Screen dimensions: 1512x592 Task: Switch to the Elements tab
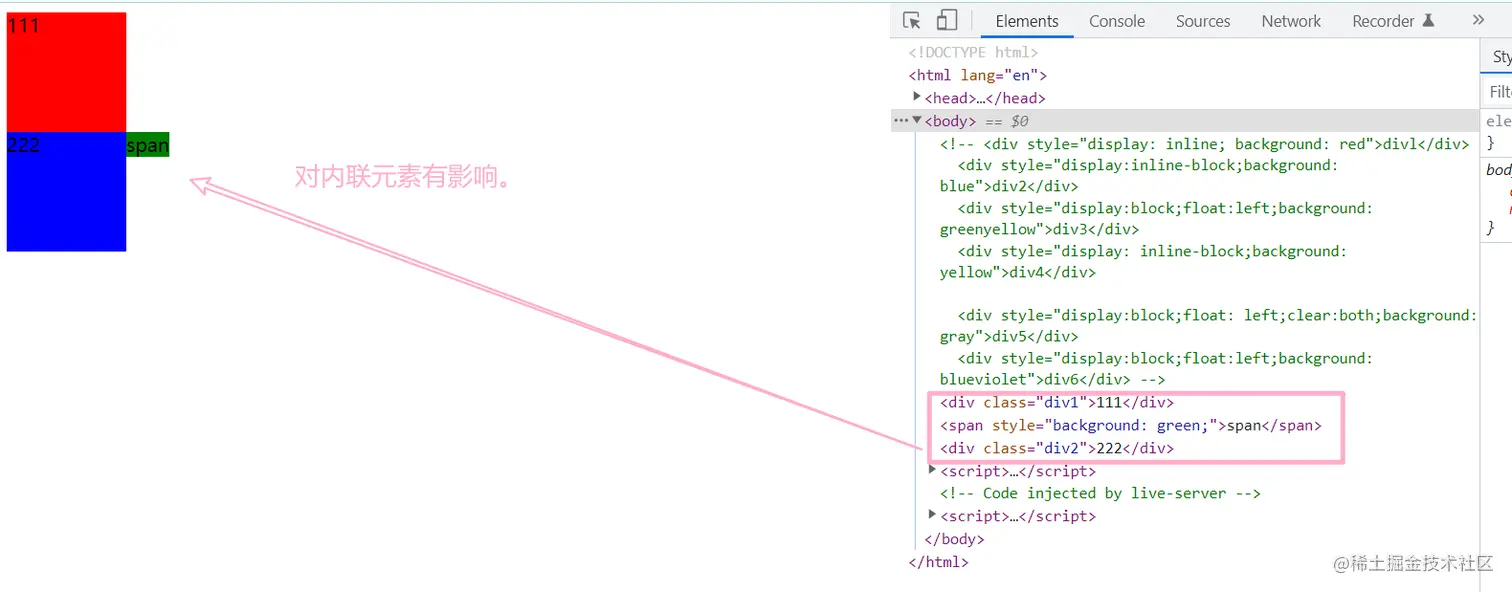1027,21
